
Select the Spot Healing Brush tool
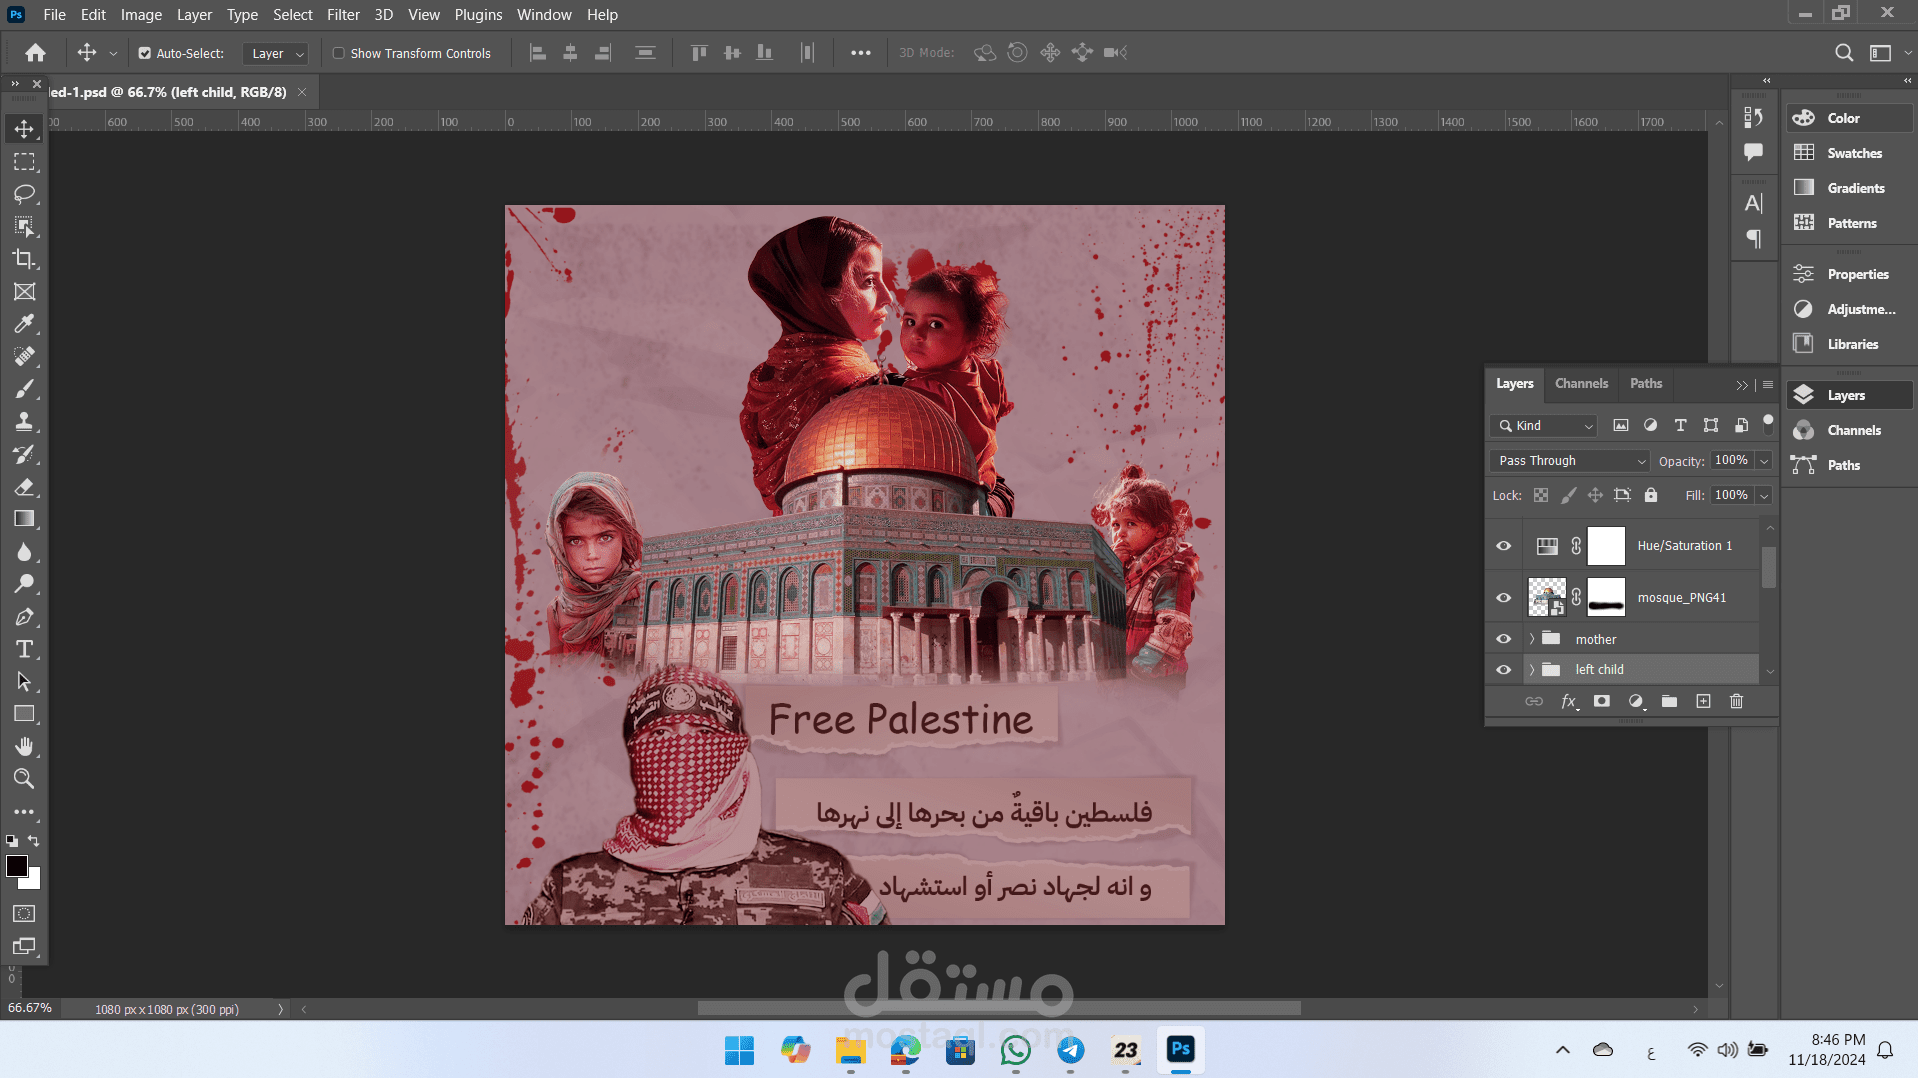[x=24, y=357]
